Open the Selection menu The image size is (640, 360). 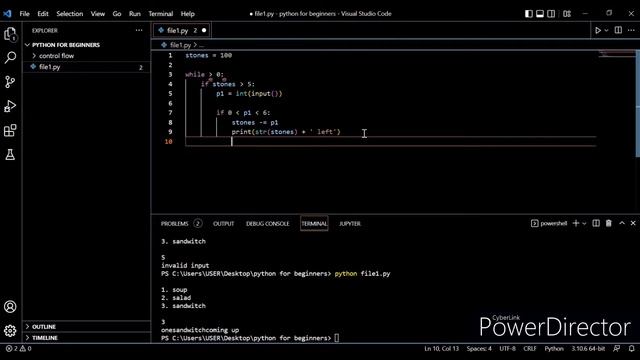click(69, 14)
